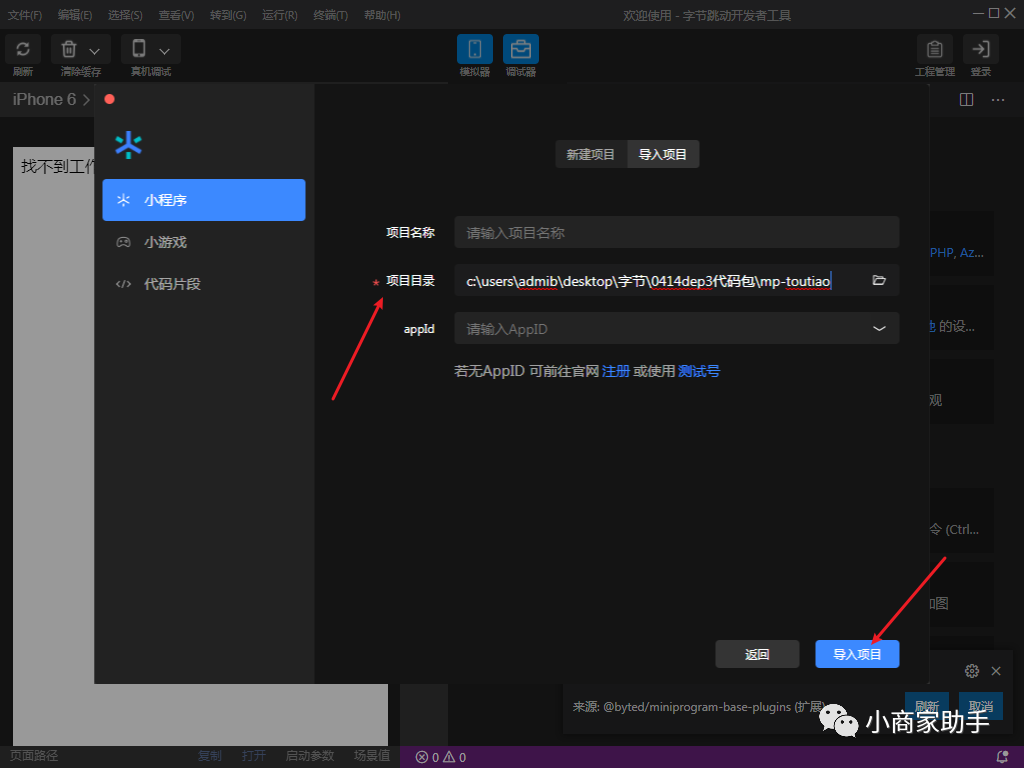Click 页面路径 label in bottom bar
Viewport: 1024px width, 768px height.
click(x=34, y=756)
